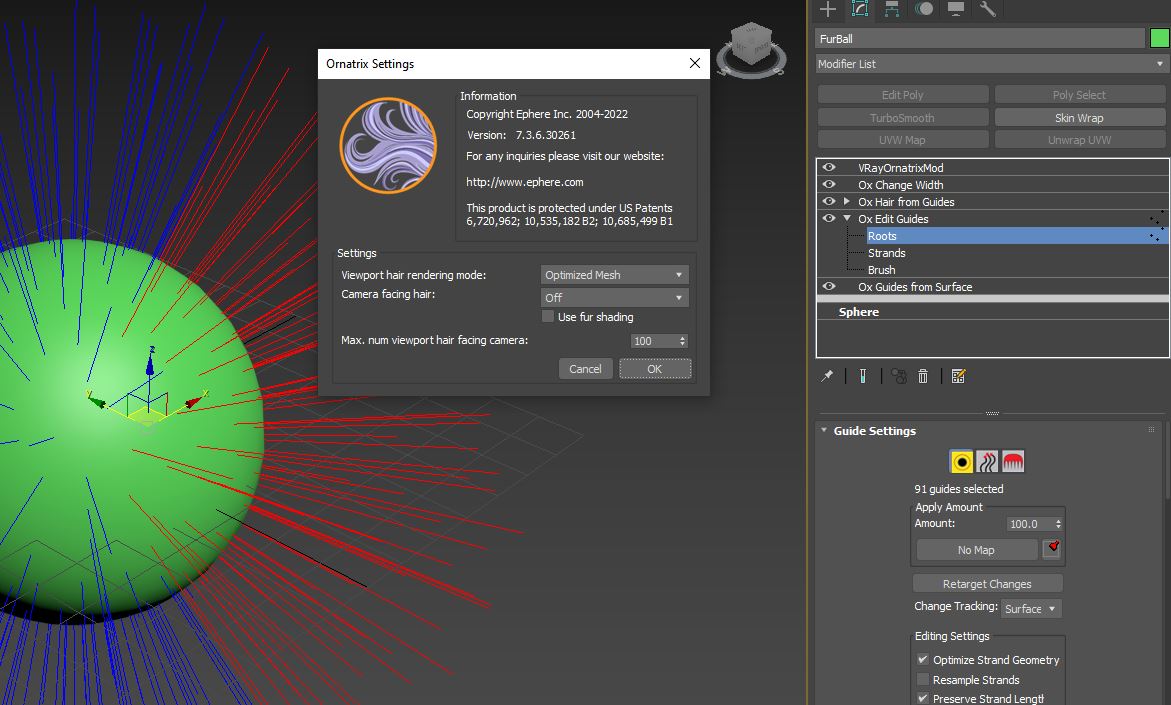This screenshot has width=1171, height=705.
Task: Open the Modifier List dropdown
Action: click(992, 64)
